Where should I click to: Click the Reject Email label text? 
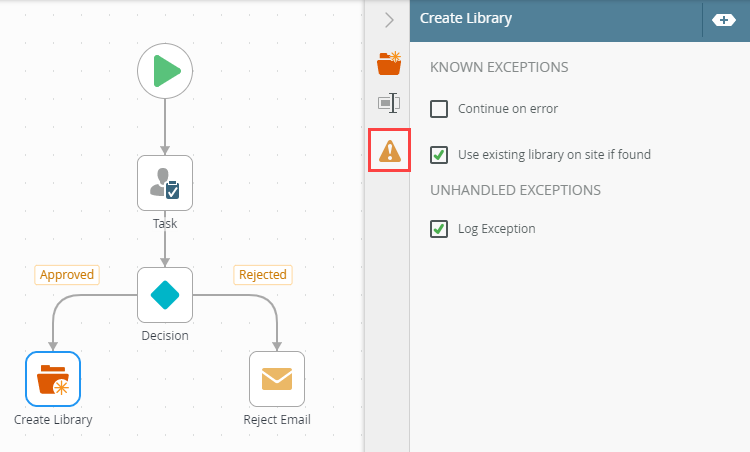point(277,420)
